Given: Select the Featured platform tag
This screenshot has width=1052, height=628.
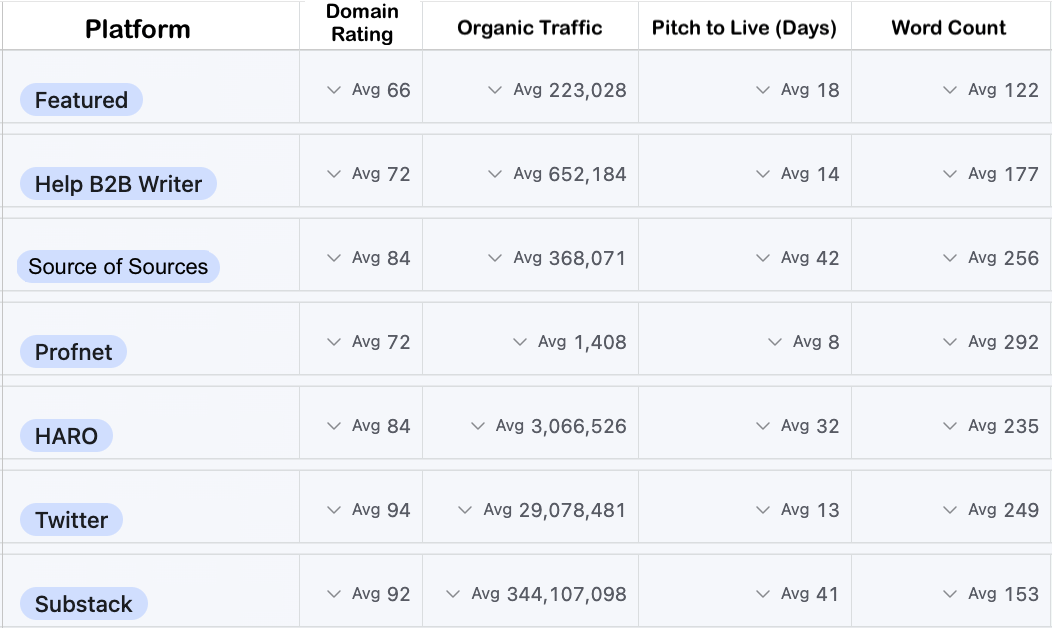Looking at the screenshot, I should [x=80, y=99].
